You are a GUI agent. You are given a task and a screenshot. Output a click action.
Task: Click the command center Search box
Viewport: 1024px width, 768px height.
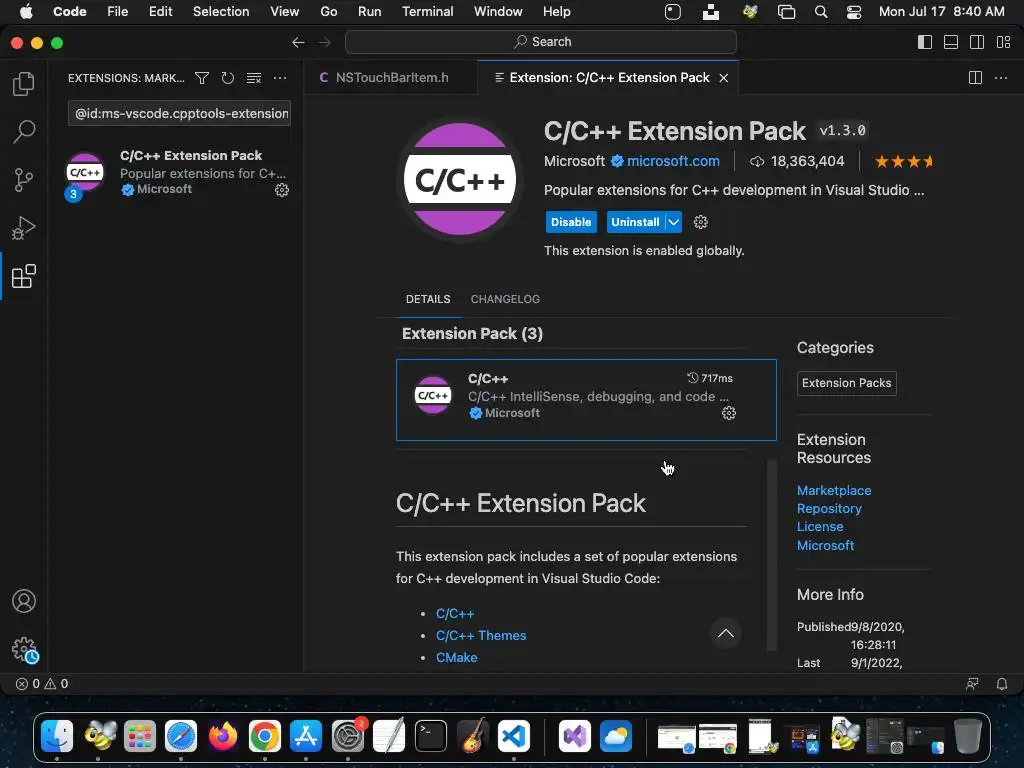(541, 42)
